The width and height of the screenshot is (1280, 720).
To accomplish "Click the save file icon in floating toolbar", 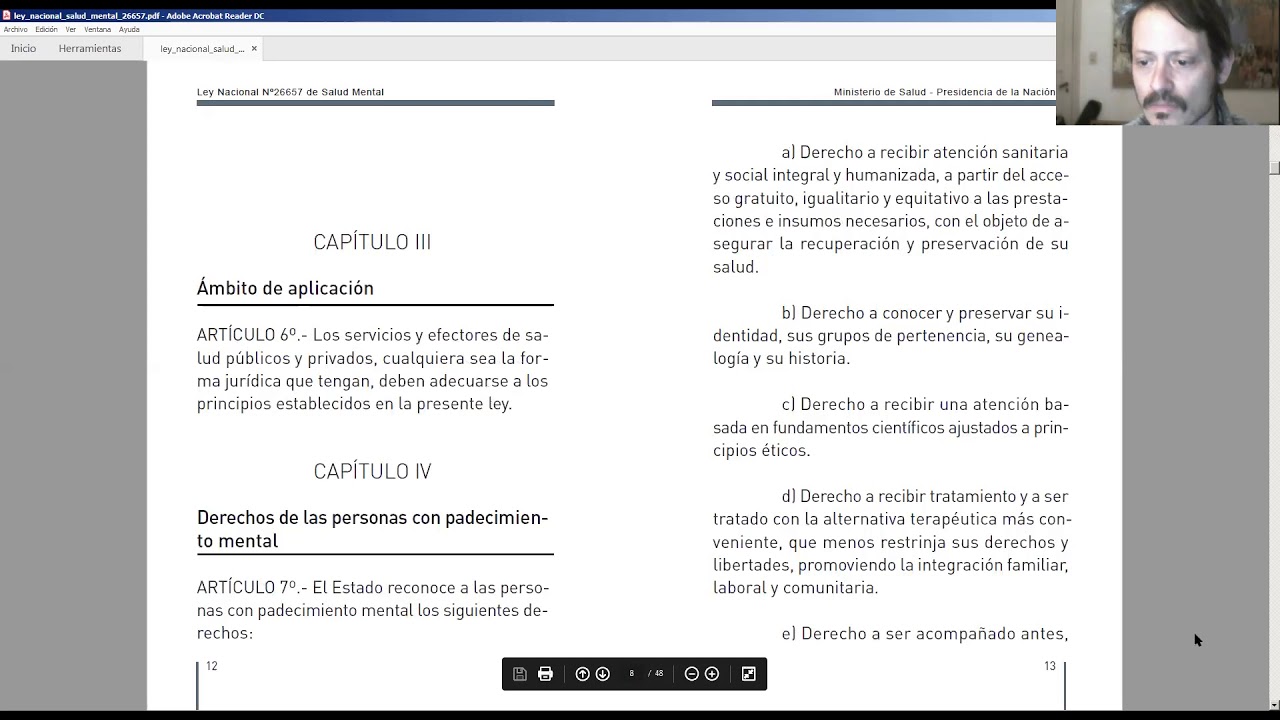I will pyautogui.click(x=520, y=674).
